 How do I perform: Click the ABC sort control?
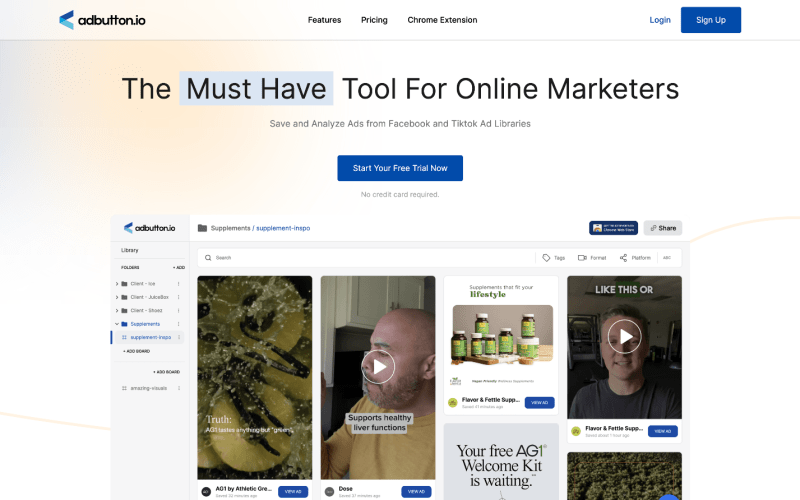(667, 258)
